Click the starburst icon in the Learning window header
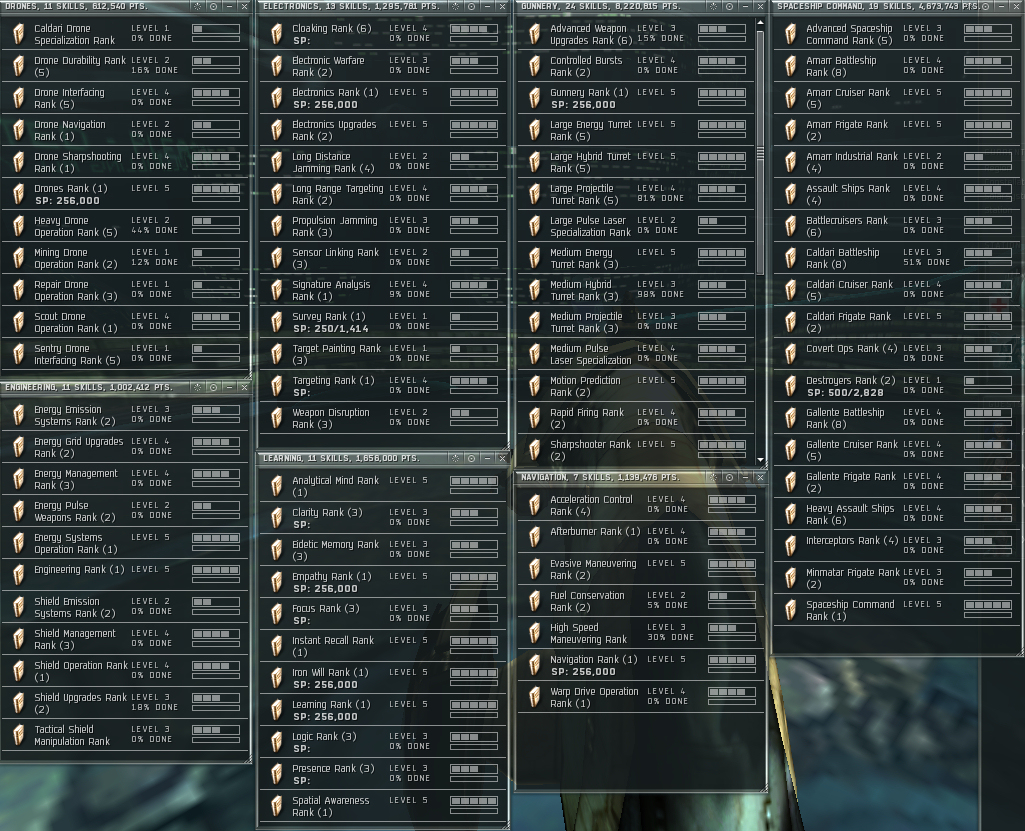The width and height of the screenshot is (1025, 831). coord(456,458)
